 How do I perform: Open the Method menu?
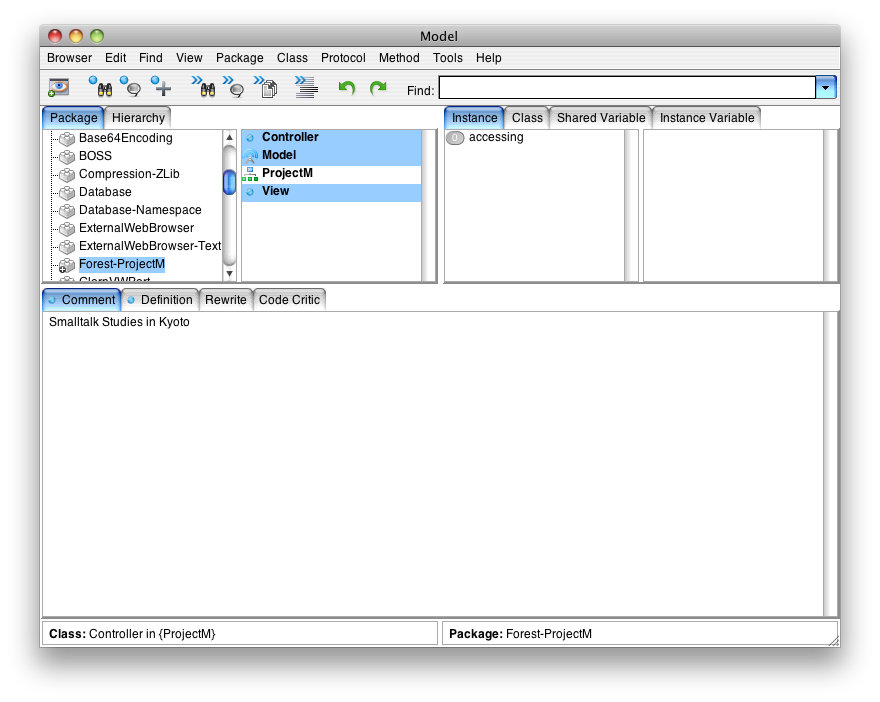point(399,58)
